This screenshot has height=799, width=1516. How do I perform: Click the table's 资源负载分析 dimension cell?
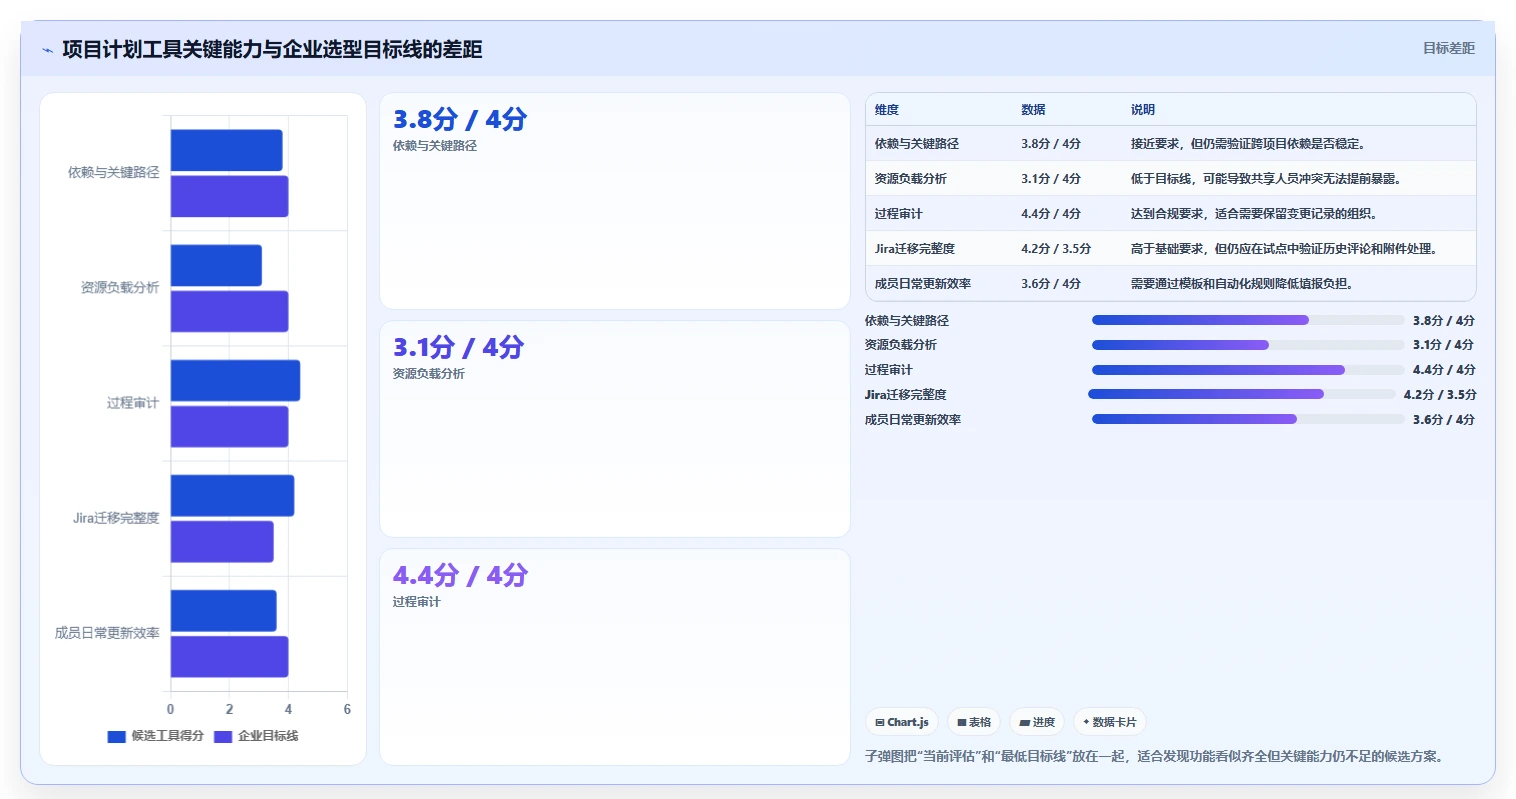coord(911,179)
